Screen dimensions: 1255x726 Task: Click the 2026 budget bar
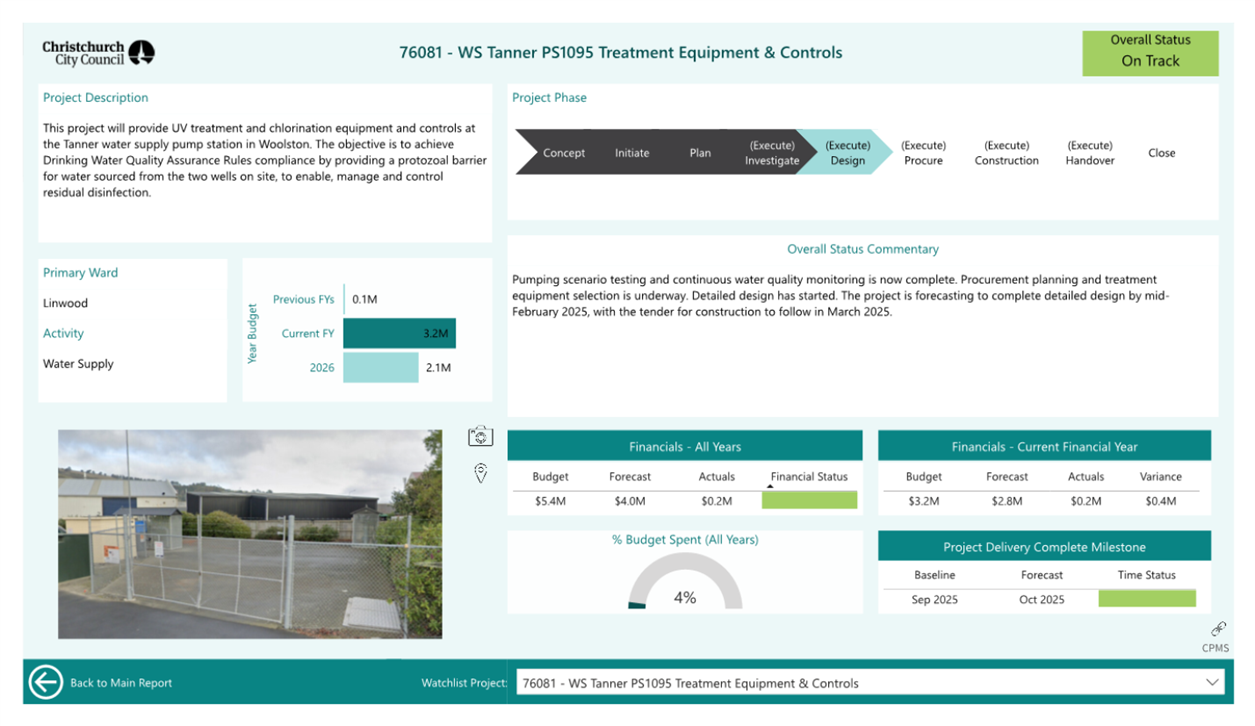click(x=381, y=367)
